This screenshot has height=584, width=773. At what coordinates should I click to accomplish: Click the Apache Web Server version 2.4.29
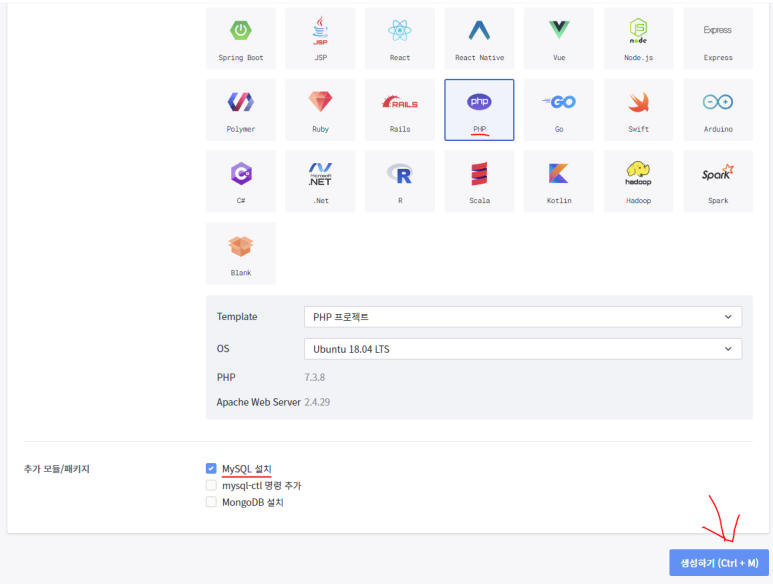coord(317,402)
